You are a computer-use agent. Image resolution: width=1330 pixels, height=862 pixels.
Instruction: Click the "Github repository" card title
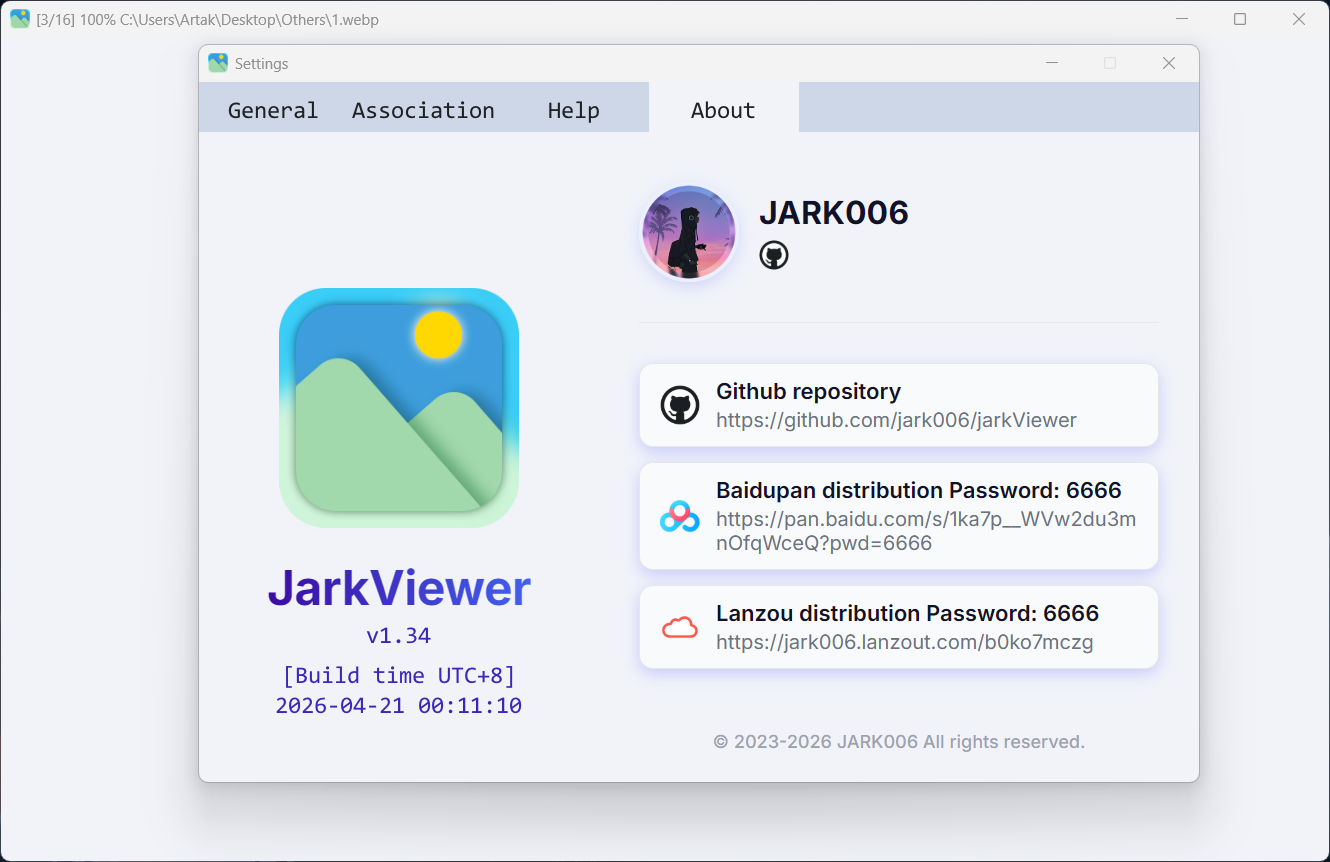click(x=808, y=391)
